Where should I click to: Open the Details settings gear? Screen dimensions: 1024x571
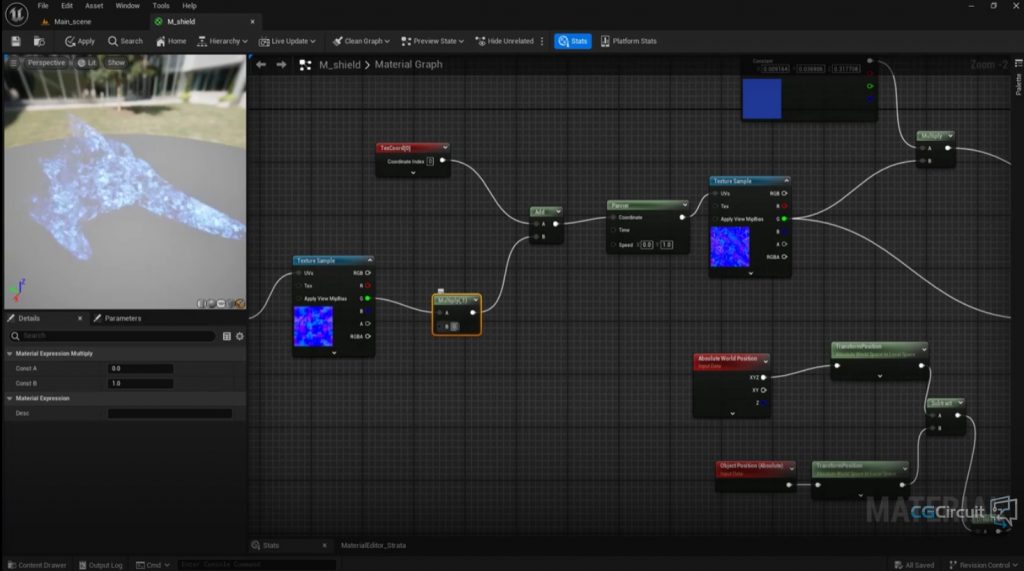pyautogui.click(x=240, y=336)
